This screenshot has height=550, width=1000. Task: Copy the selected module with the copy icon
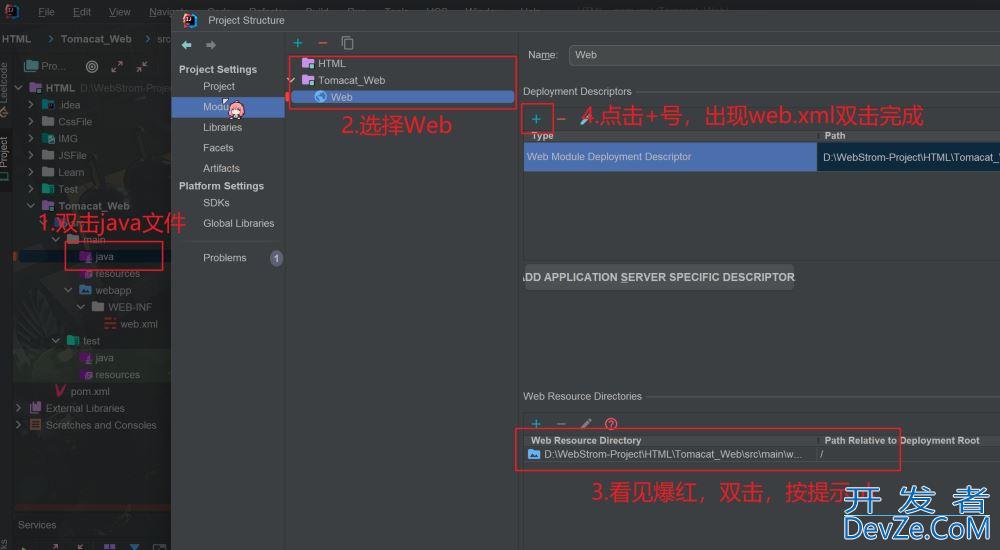(347, 43)
